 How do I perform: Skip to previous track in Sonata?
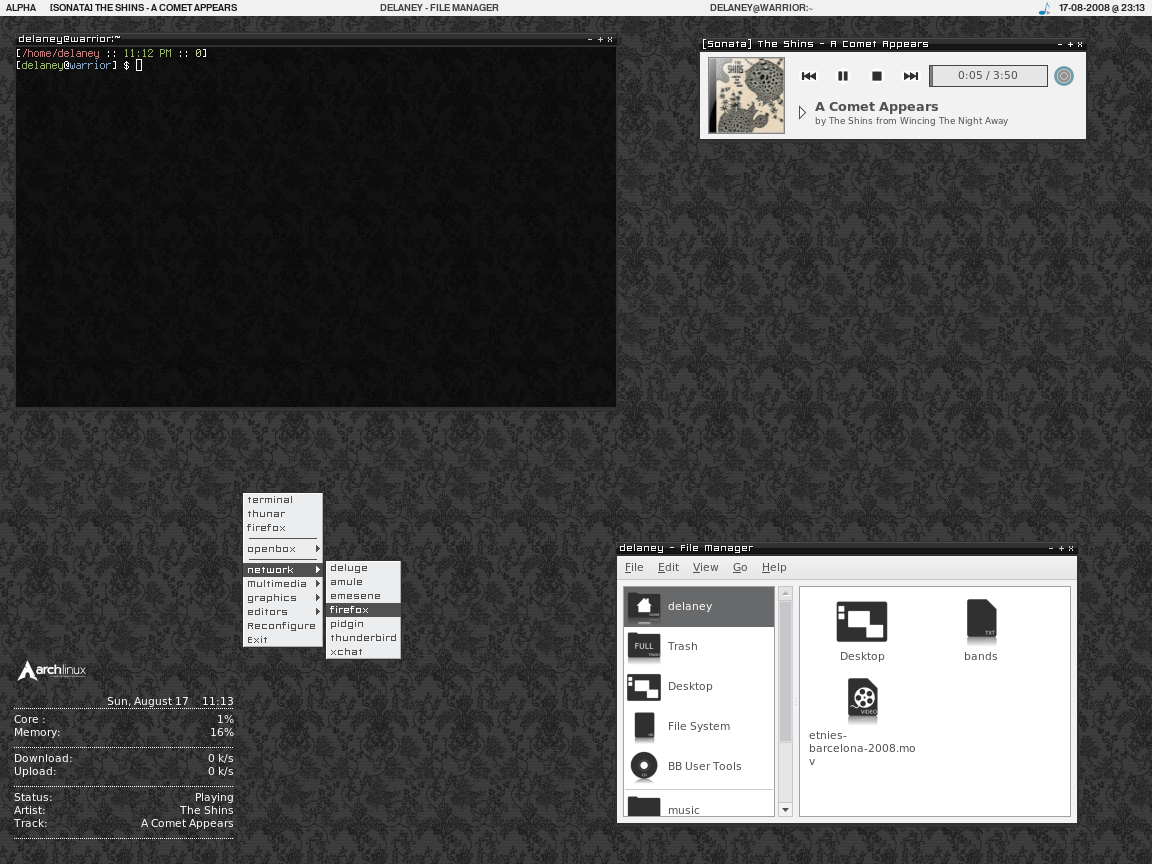(809, 76)
